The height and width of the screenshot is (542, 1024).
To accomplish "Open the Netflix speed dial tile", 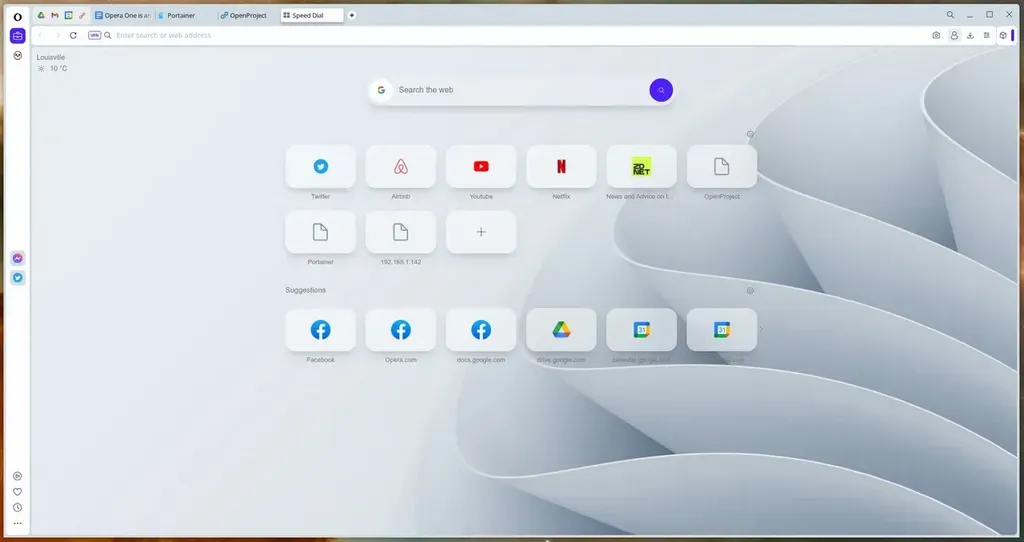I will [x=562, y=167].
